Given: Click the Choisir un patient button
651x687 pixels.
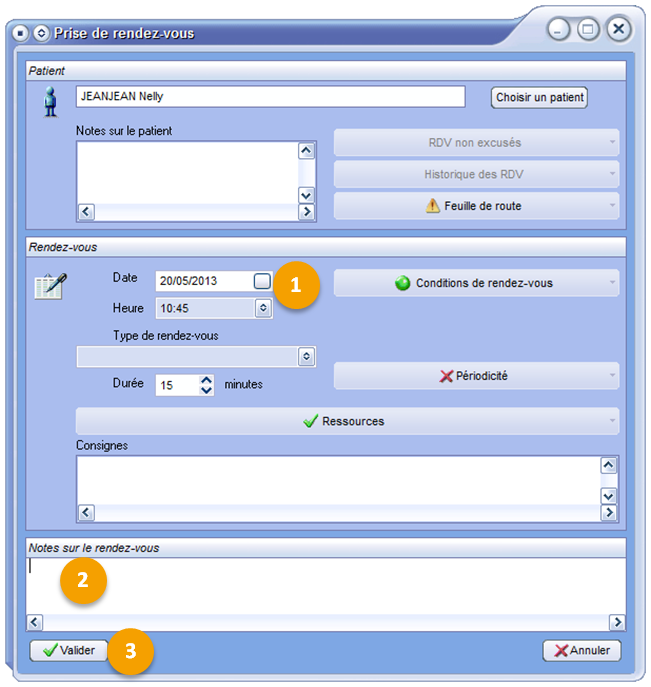Looking at the screenshot, I should (539, 97).
